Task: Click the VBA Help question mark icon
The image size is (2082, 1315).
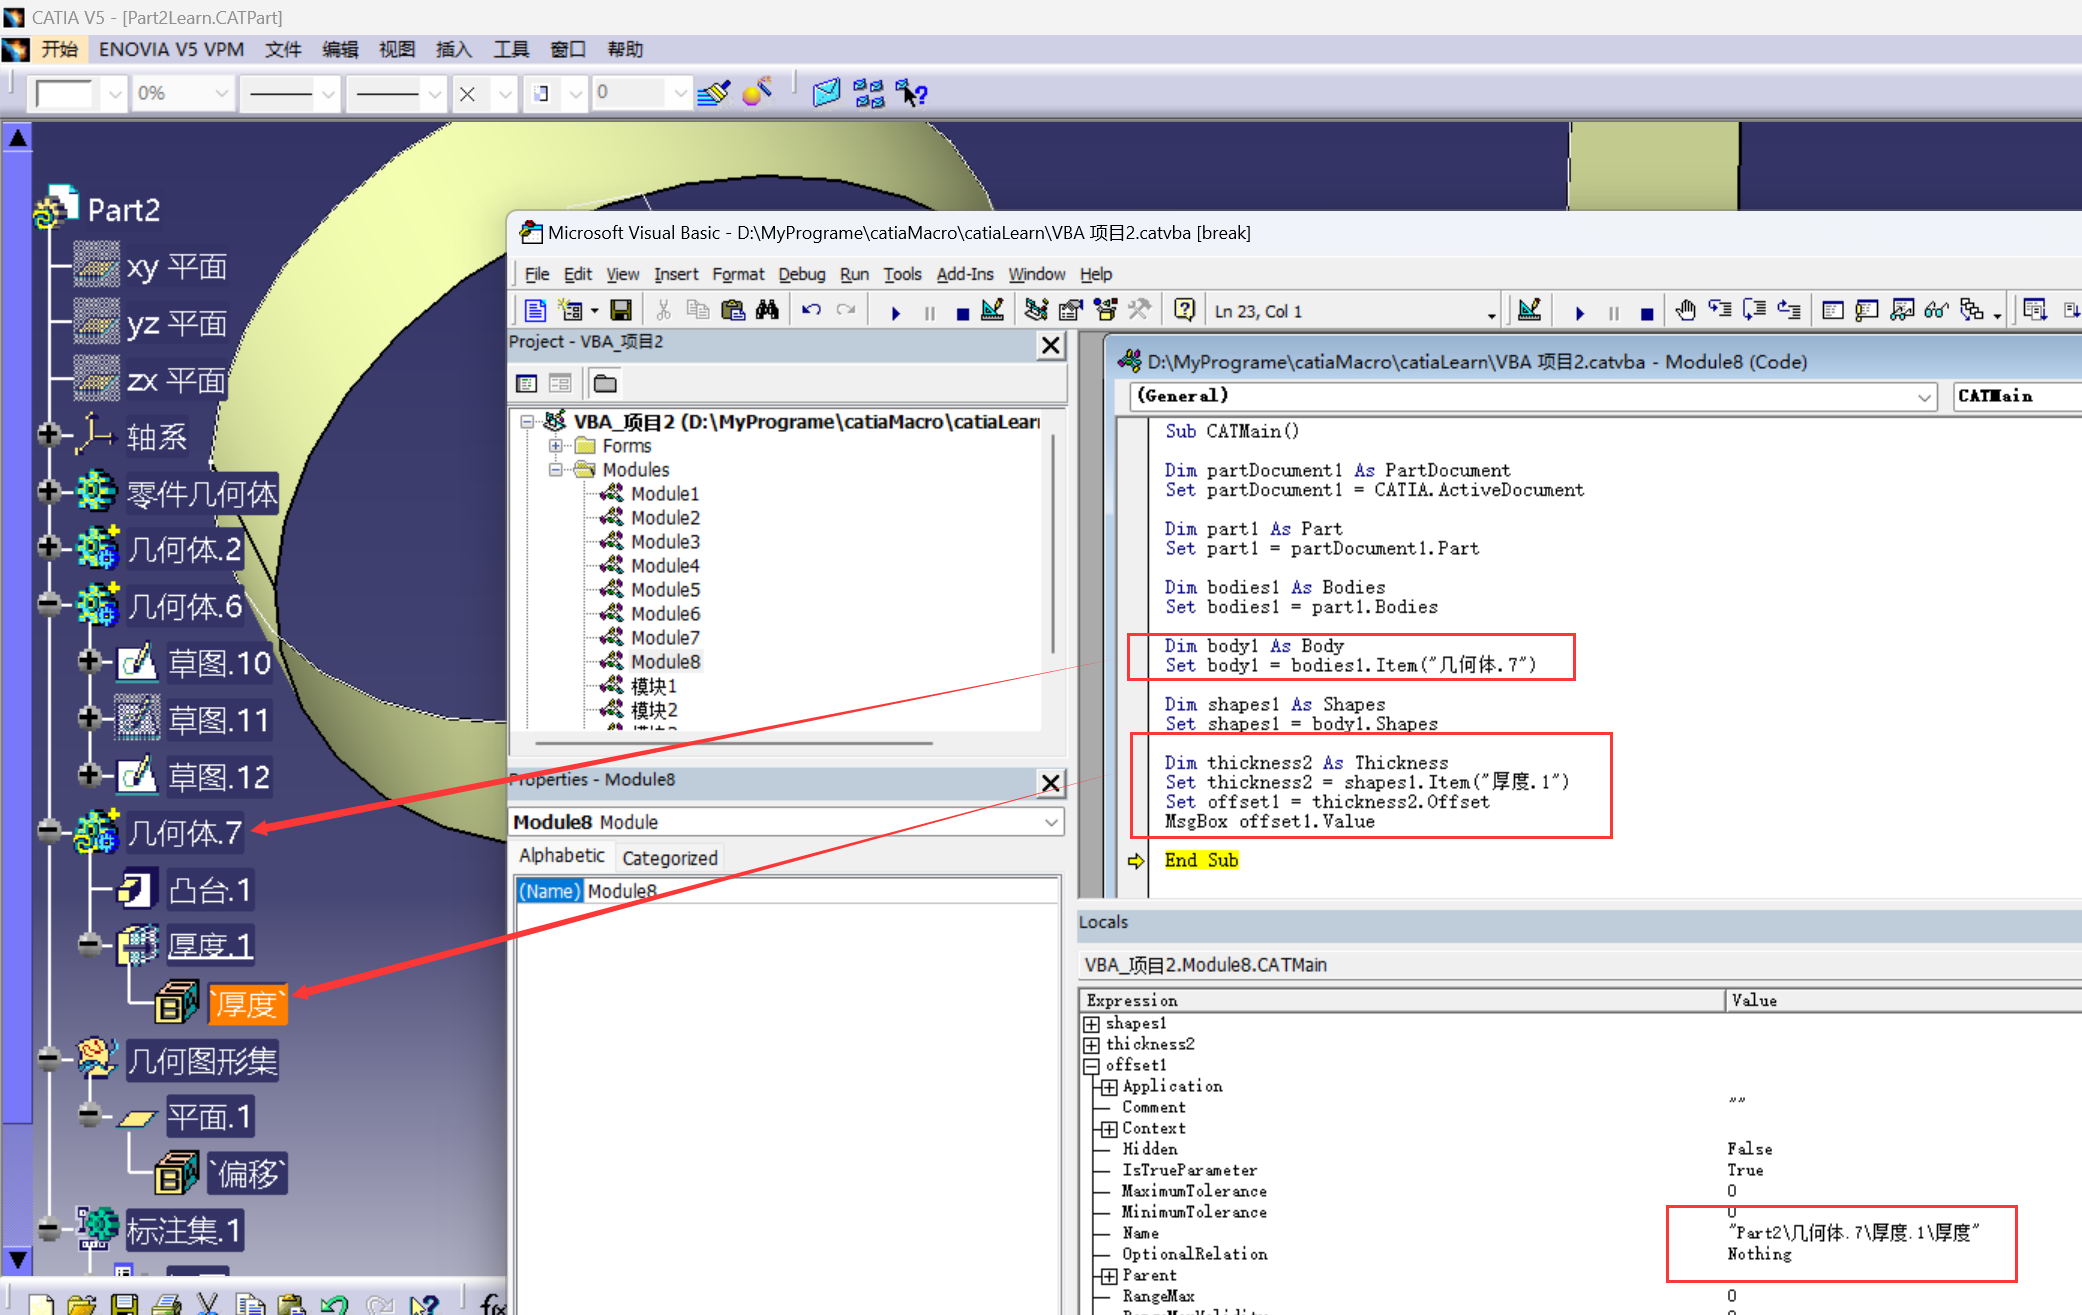Action: (x=1184, y=311)
